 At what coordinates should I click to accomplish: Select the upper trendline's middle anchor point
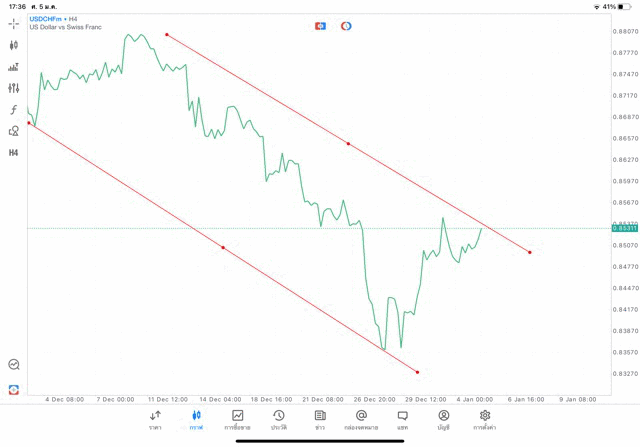tap(348, 144)
